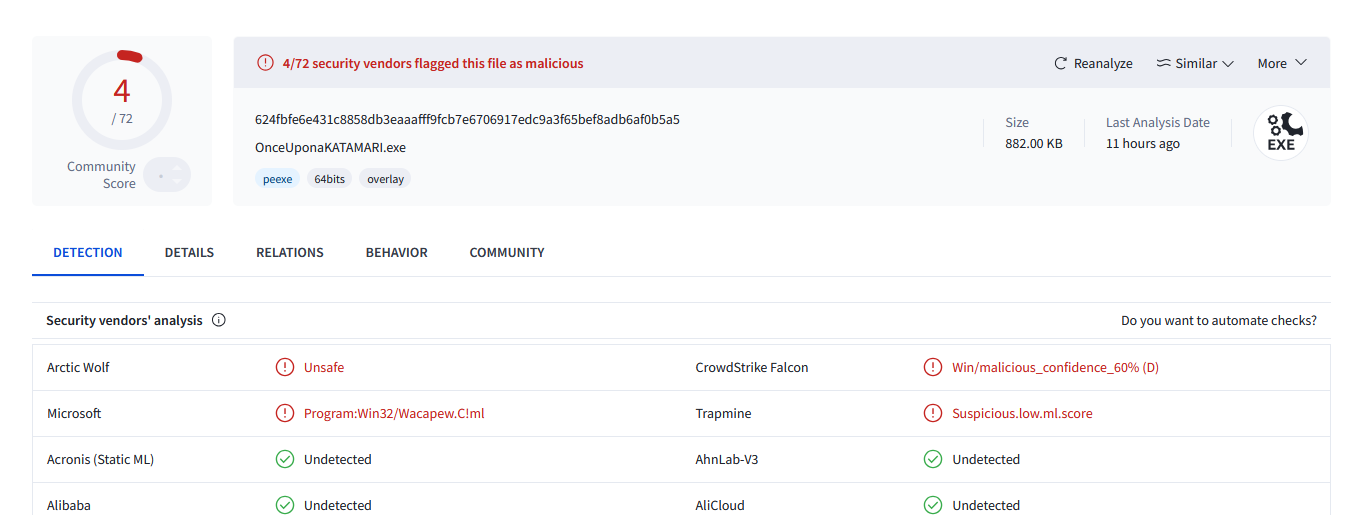Click the info icon beside Security vendors' analysis
The image size is (1368, 515).
click(219, 321)
